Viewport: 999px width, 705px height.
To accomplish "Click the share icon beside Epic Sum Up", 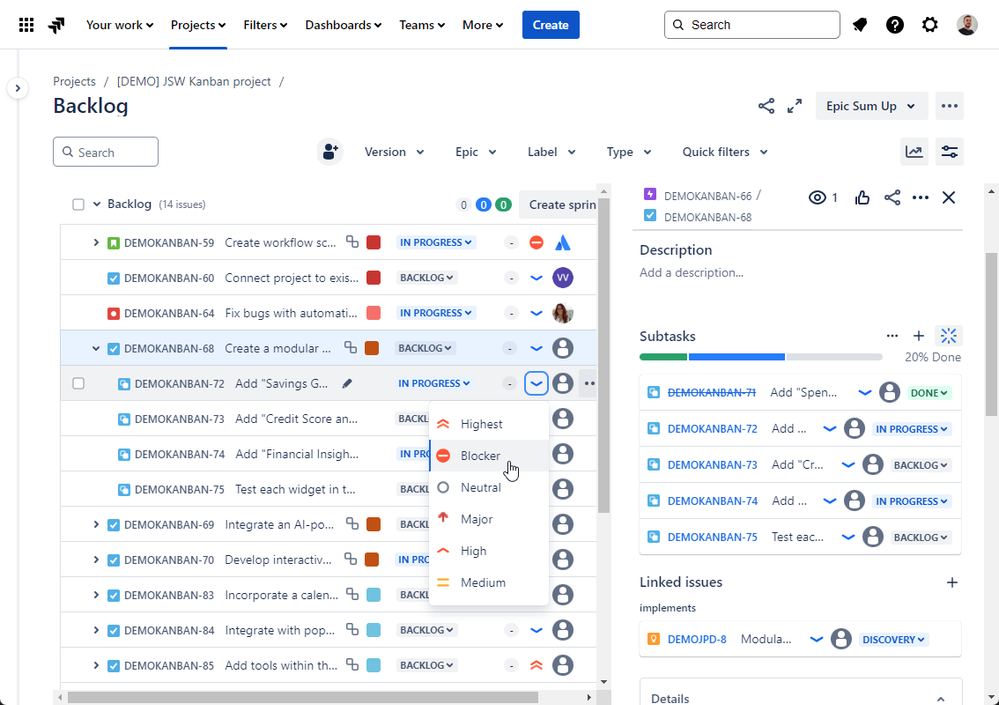I will tap(766, 106).
